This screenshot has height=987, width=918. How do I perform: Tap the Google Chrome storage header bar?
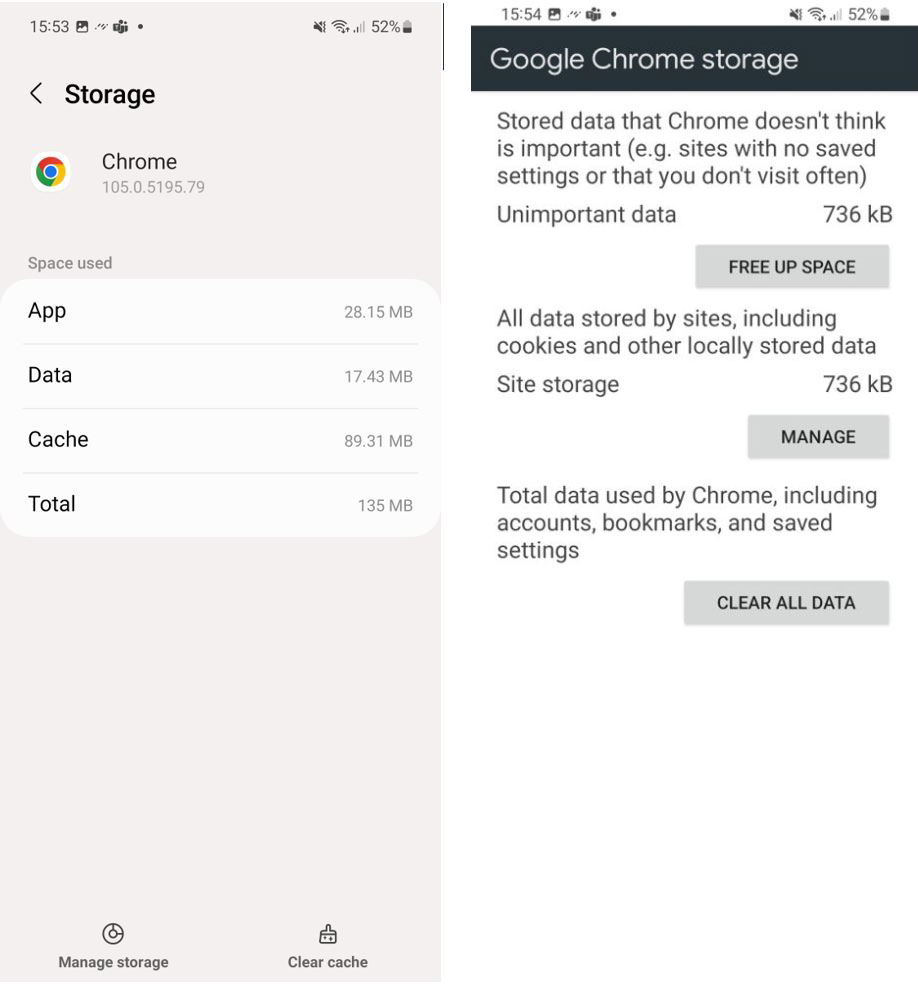(694, 59)
